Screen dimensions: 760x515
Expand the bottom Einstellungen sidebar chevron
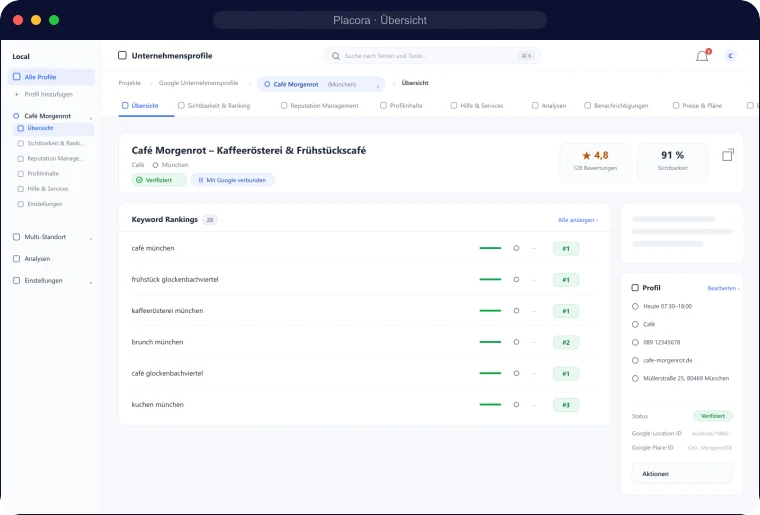[x=91, y=282]
